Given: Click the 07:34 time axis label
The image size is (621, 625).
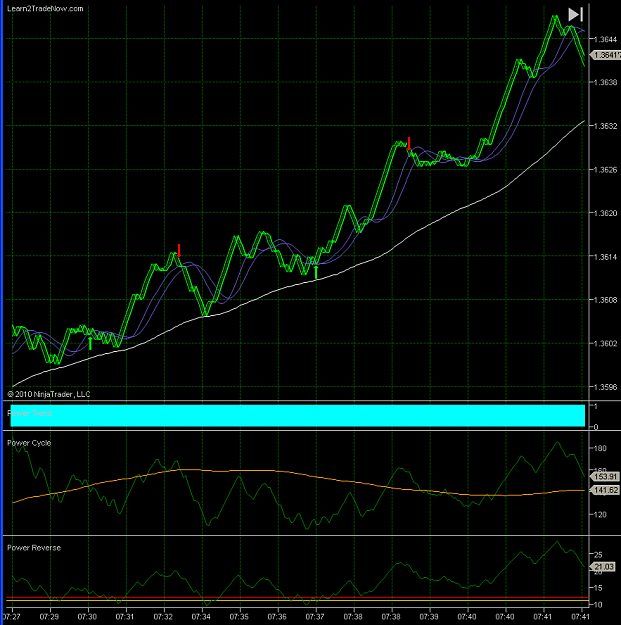Looking at the screenshot, I should point(201,617).
